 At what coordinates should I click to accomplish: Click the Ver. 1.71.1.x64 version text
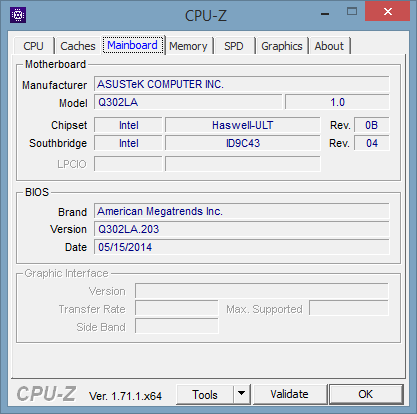[x=125, y=396]
